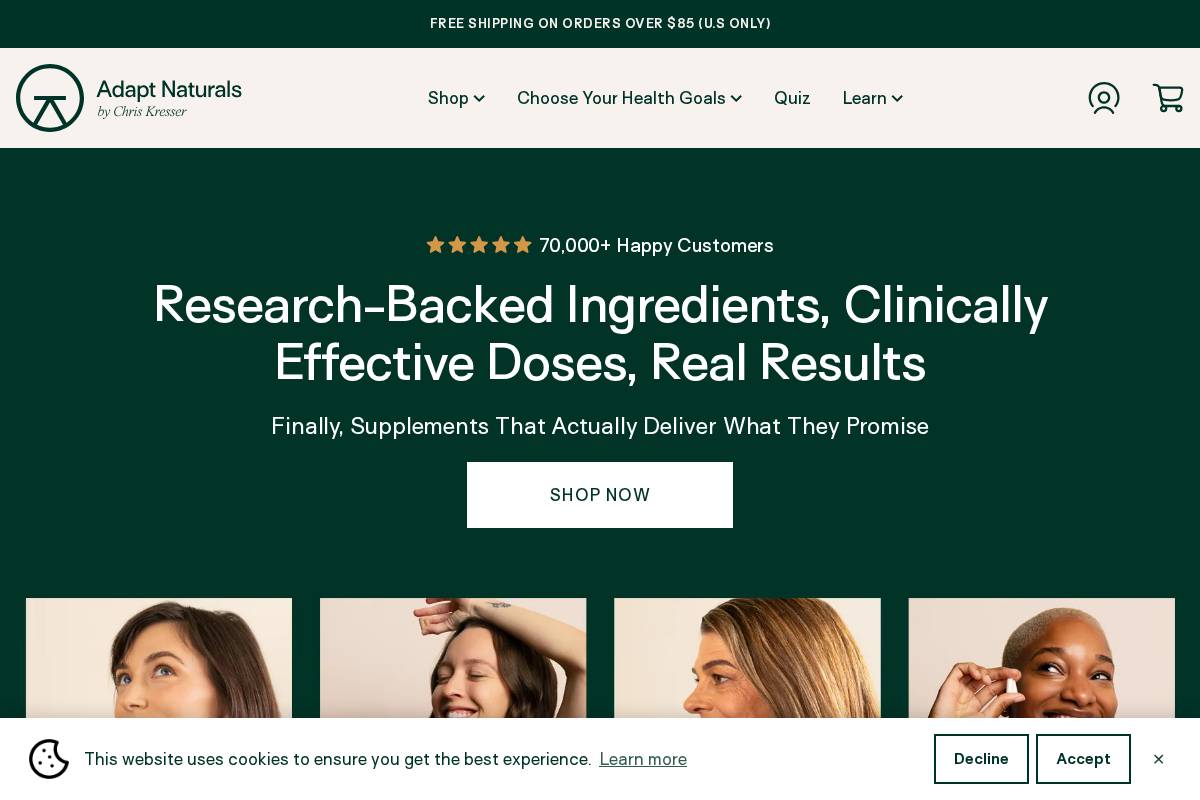This screenshot has height=800, width=1200.
Task: Select photo of woman with raised arm
Action: [453, 658]
